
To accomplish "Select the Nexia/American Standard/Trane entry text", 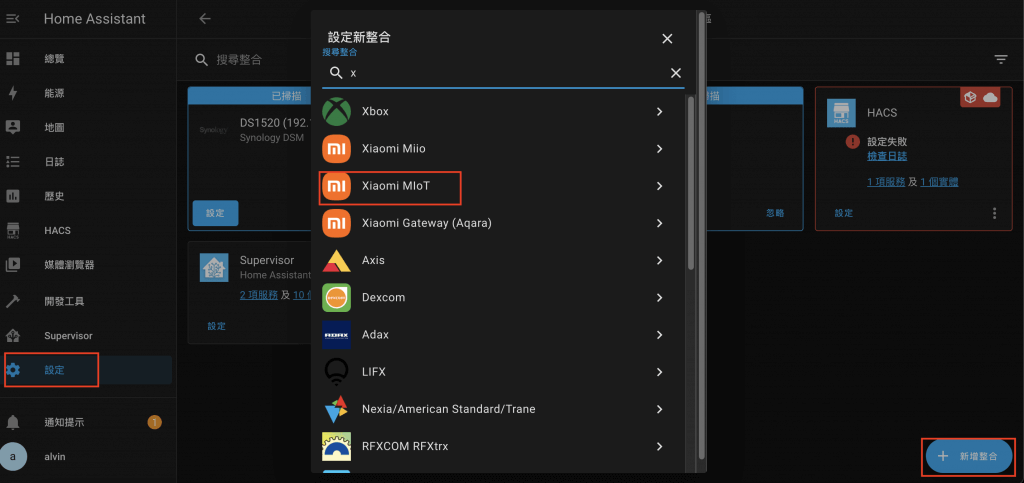I will tap(449, 409).
